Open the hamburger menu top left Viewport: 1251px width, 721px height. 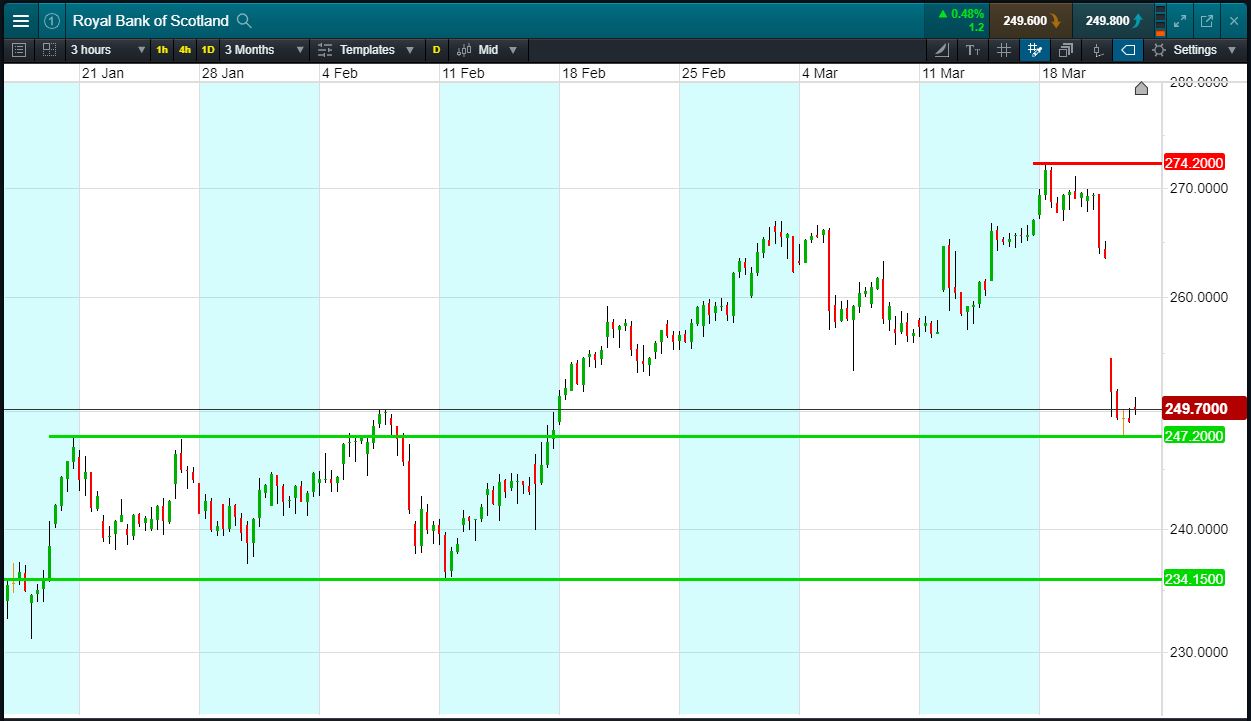point(21,20)
